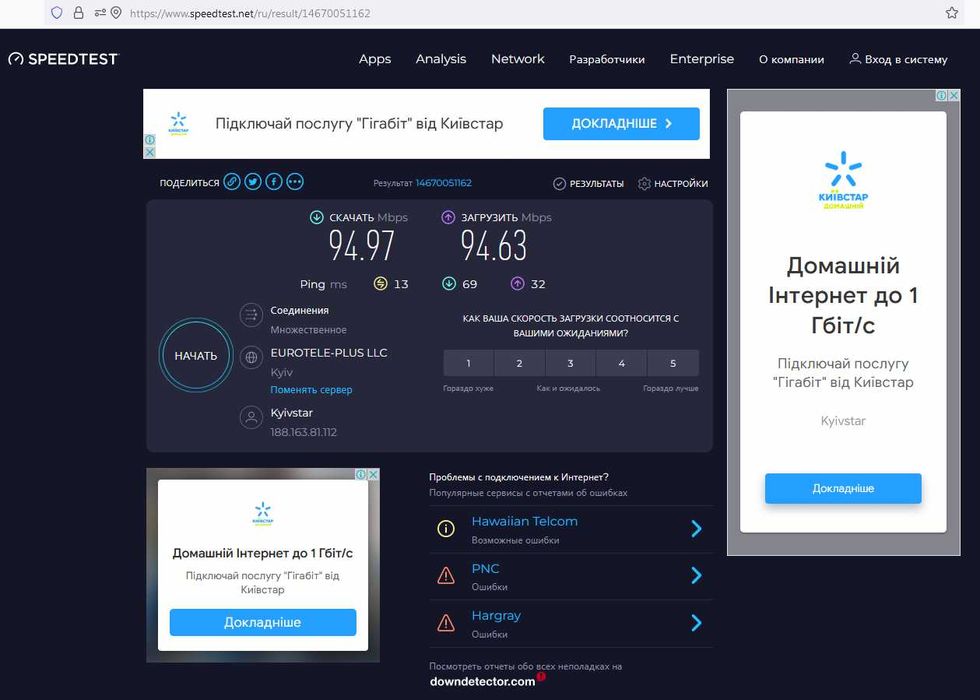Screen dimensions: 980x700
Task: Open the Apps menu
Action: click(x=375, y=59)
